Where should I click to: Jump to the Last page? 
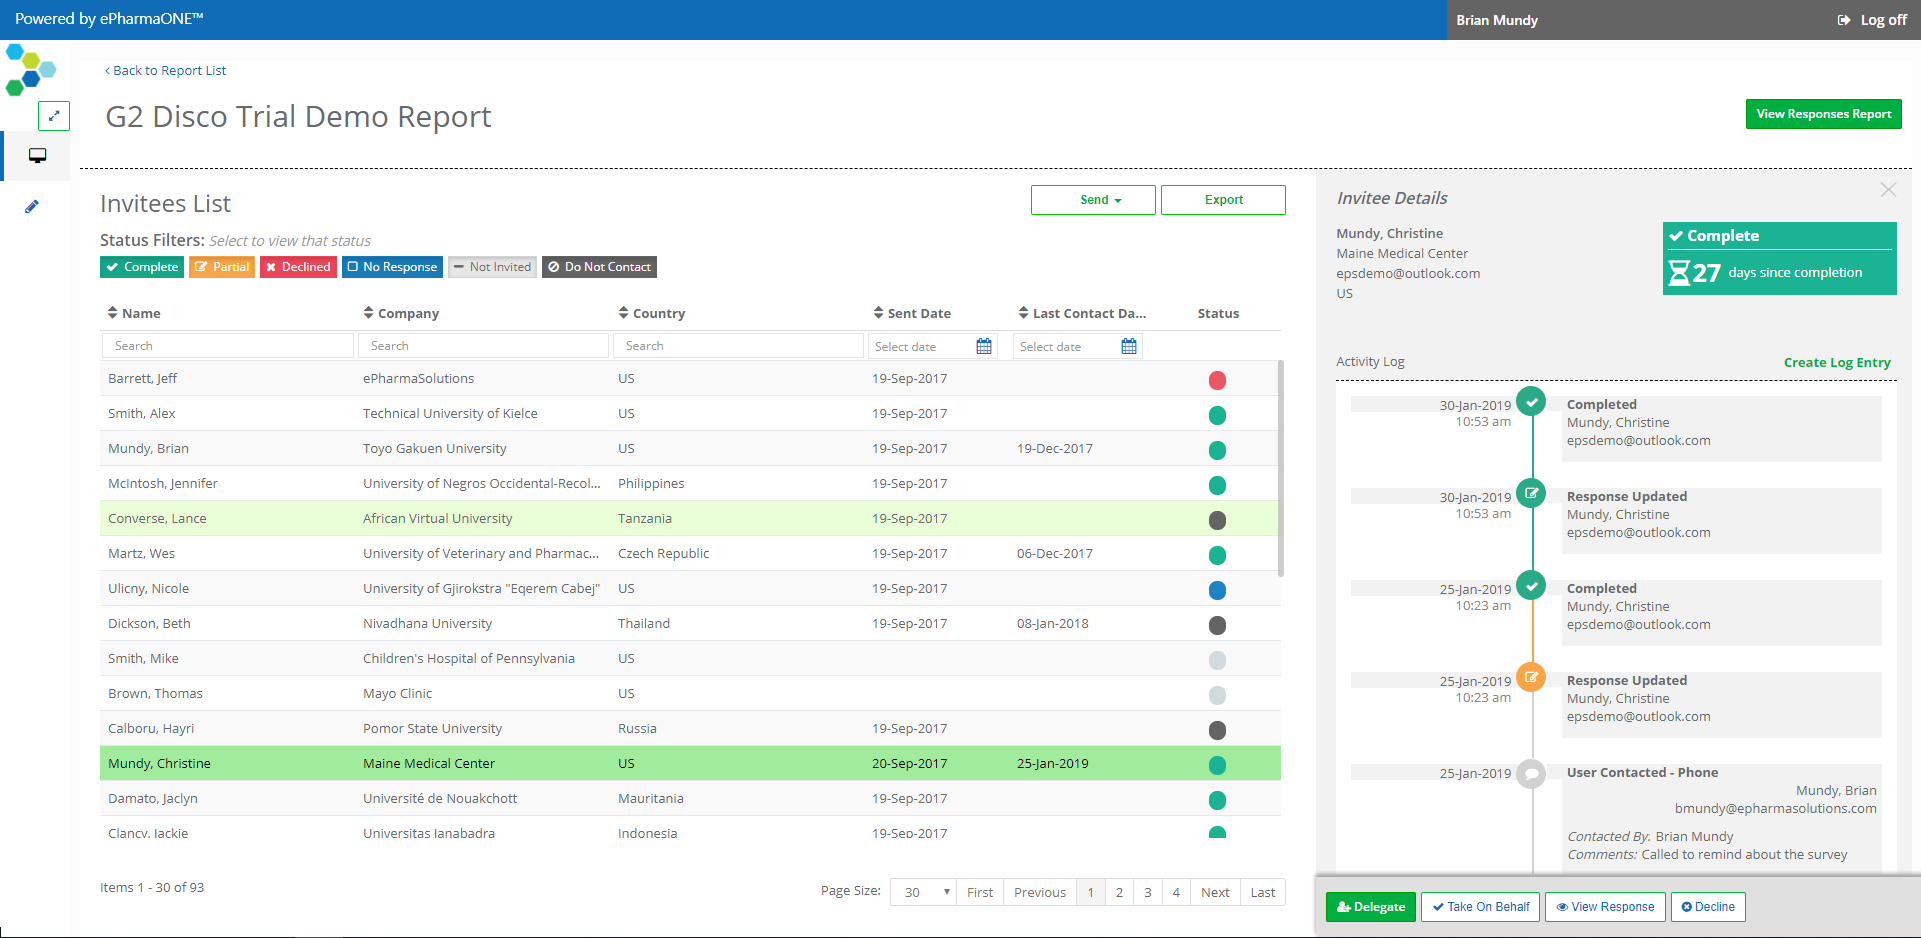click(x=1263, y=892)
